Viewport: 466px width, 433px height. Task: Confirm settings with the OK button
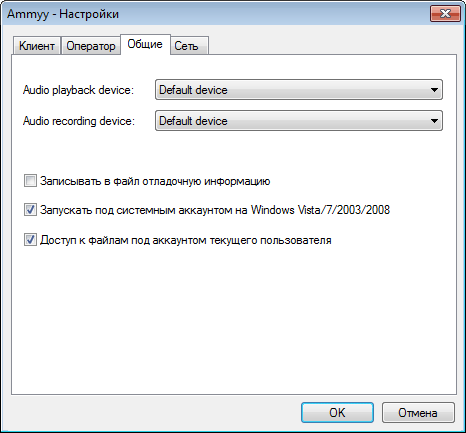[x=337, y=413]
